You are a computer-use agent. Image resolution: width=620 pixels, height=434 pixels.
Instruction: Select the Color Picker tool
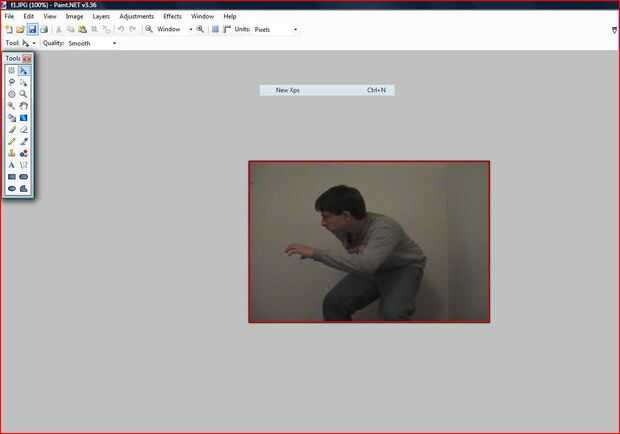click(23, 142)
